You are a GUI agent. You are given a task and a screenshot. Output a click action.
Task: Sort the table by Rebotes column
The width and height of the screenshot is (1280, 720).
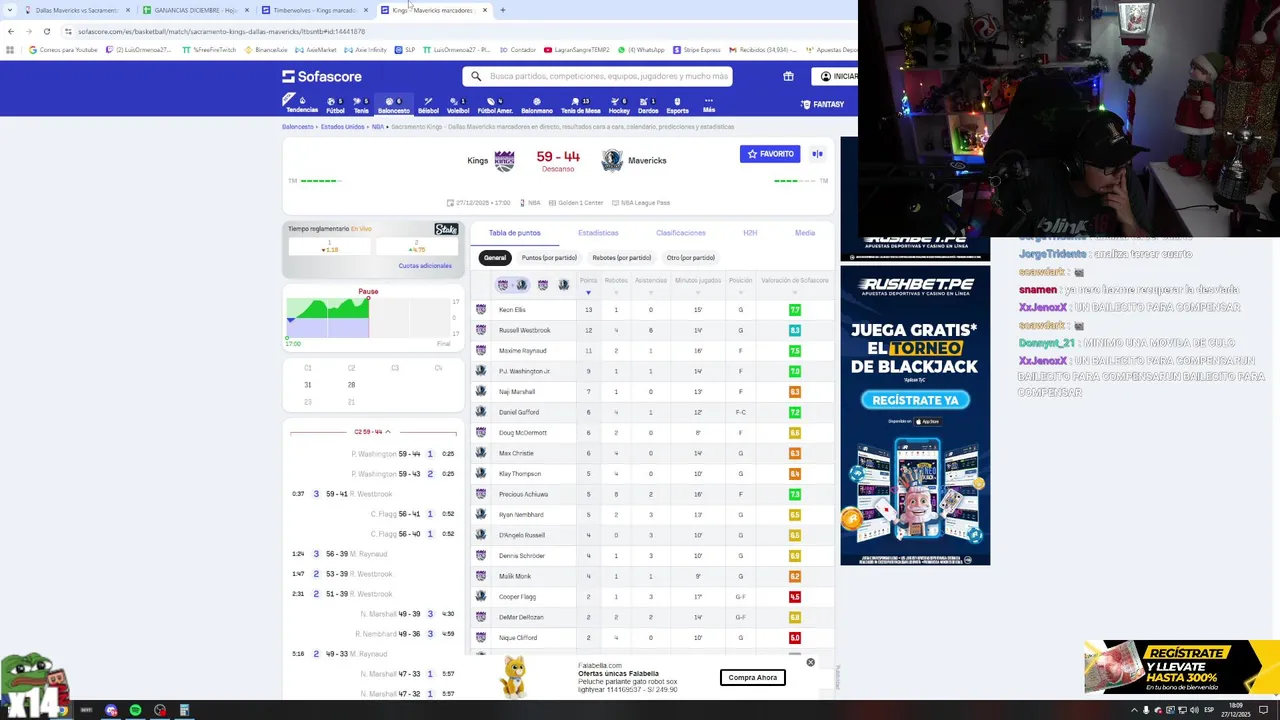(x=616, y=286)
